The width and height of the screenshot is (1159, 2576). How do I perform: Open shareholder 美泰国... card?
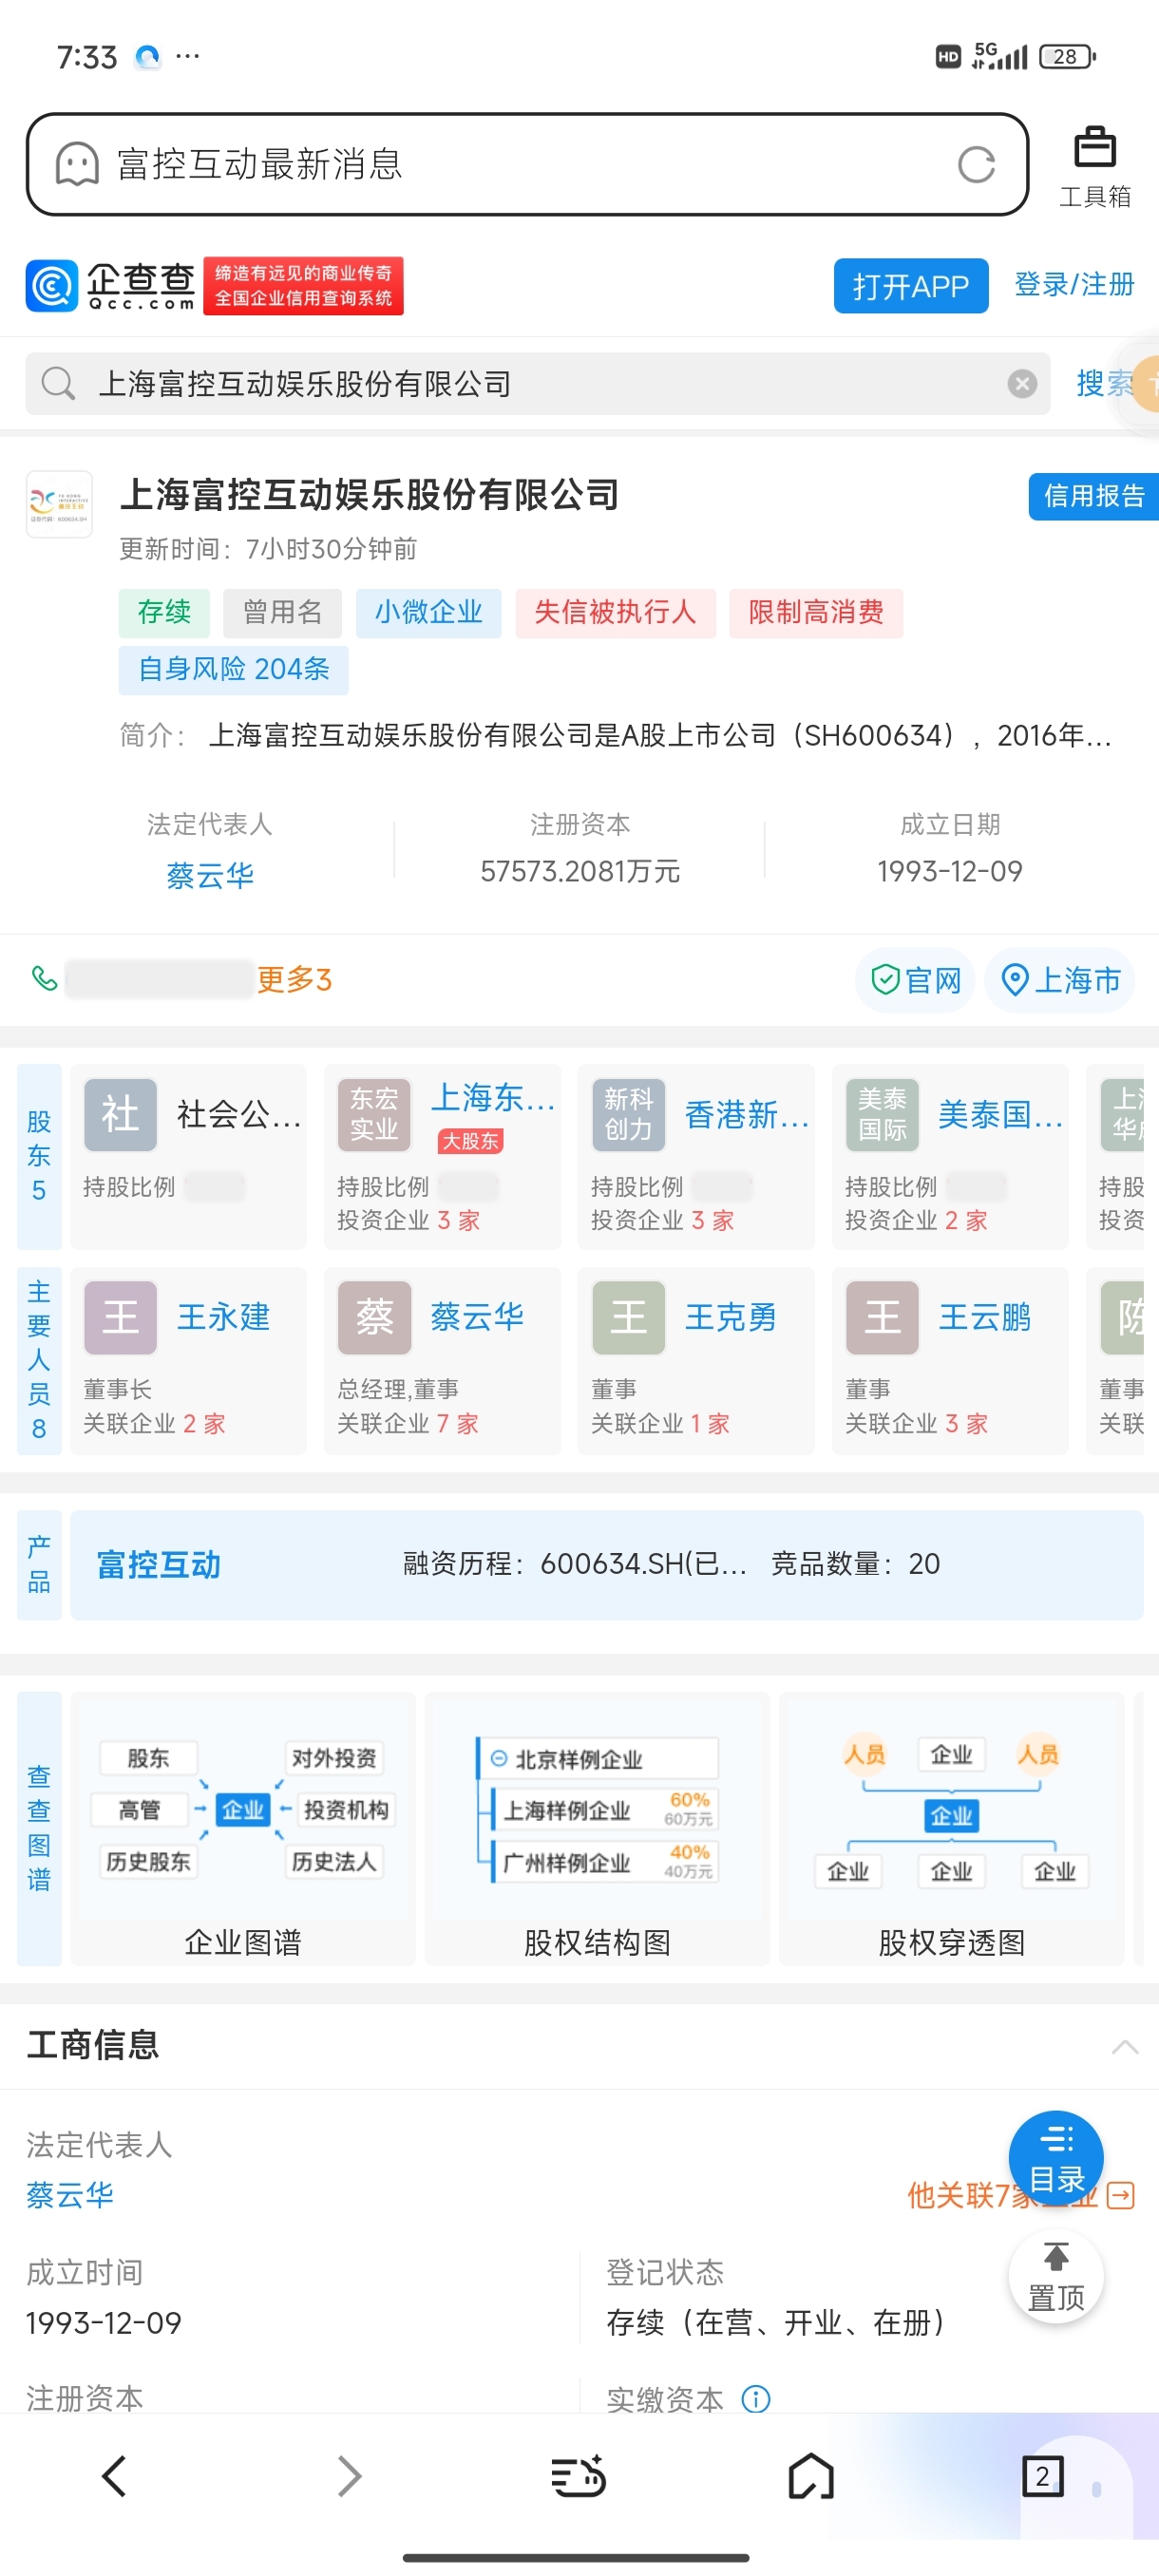pos(950,1156)
